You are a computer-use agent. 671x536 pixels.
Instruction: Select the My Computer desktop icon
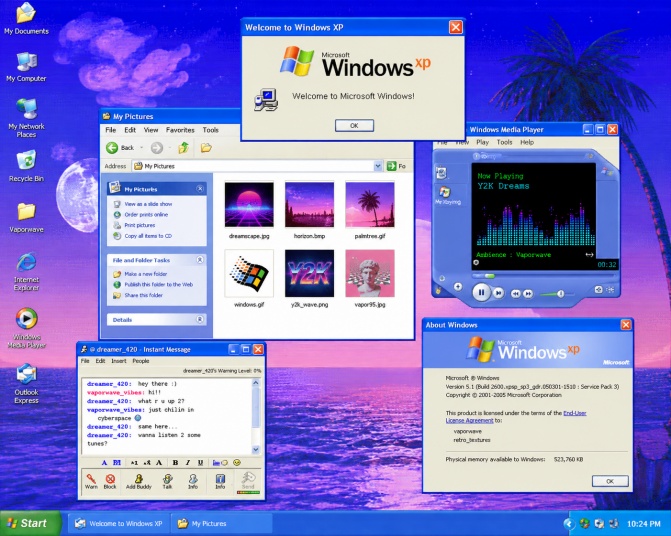click(x=26, y=67)
